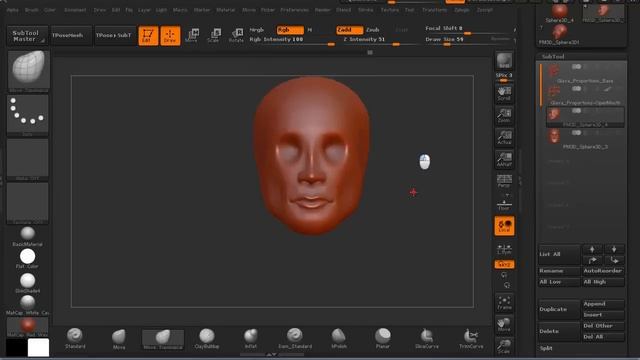This screenshot has width=640, height=360.
Task: Open the Transform menu
Action: pos(434,10)
